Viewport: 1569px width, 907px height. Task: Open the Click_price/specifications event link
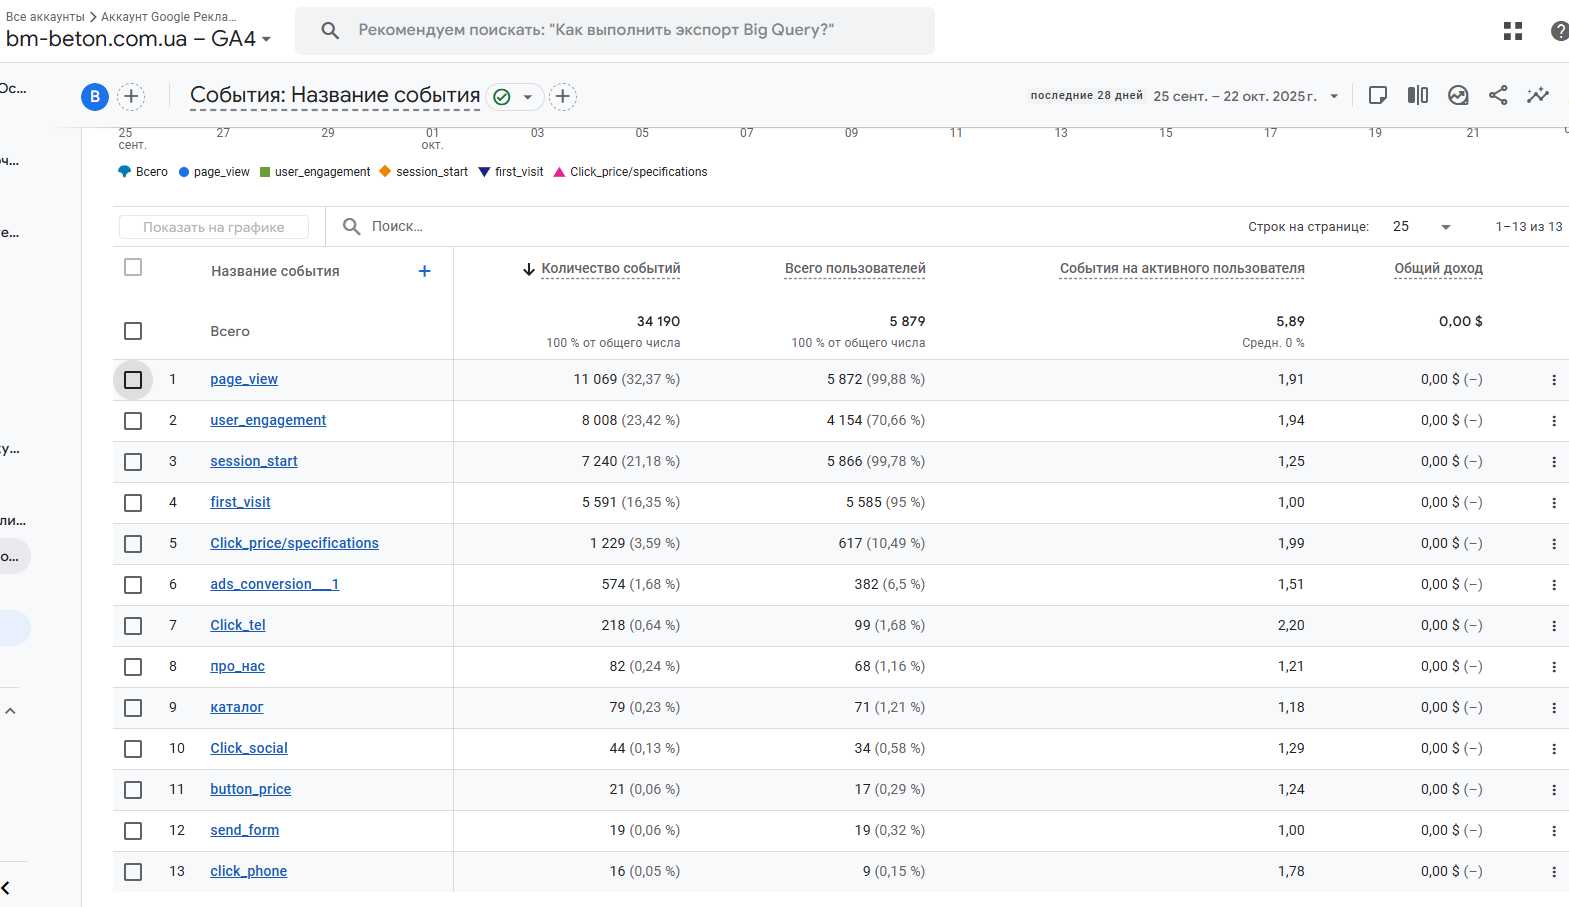[x=294, y=543]
